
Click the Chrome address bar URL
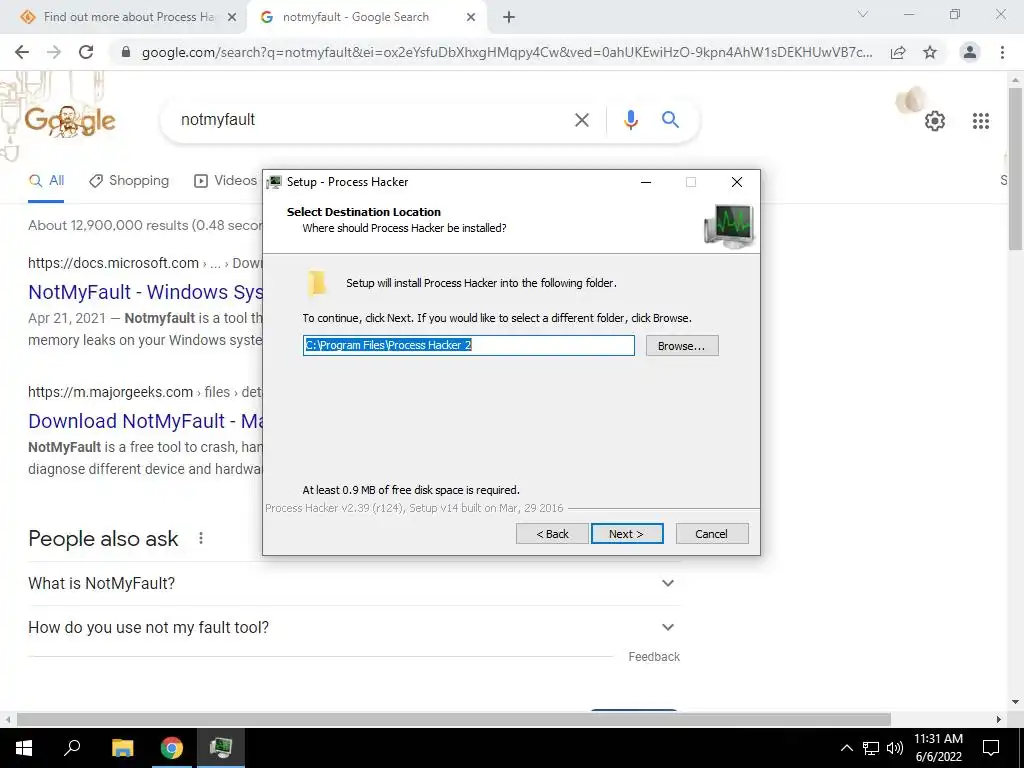(507, 52)
